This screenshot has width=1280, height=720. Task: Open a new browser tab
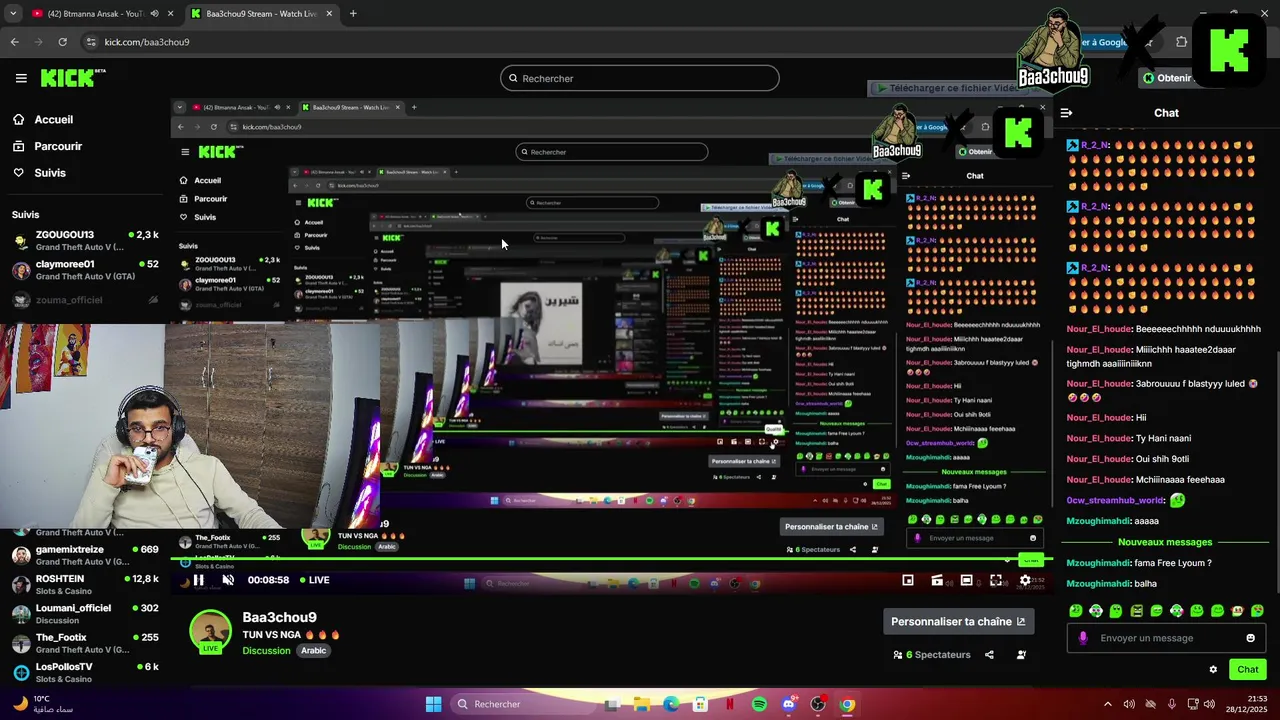pos(353,14)
